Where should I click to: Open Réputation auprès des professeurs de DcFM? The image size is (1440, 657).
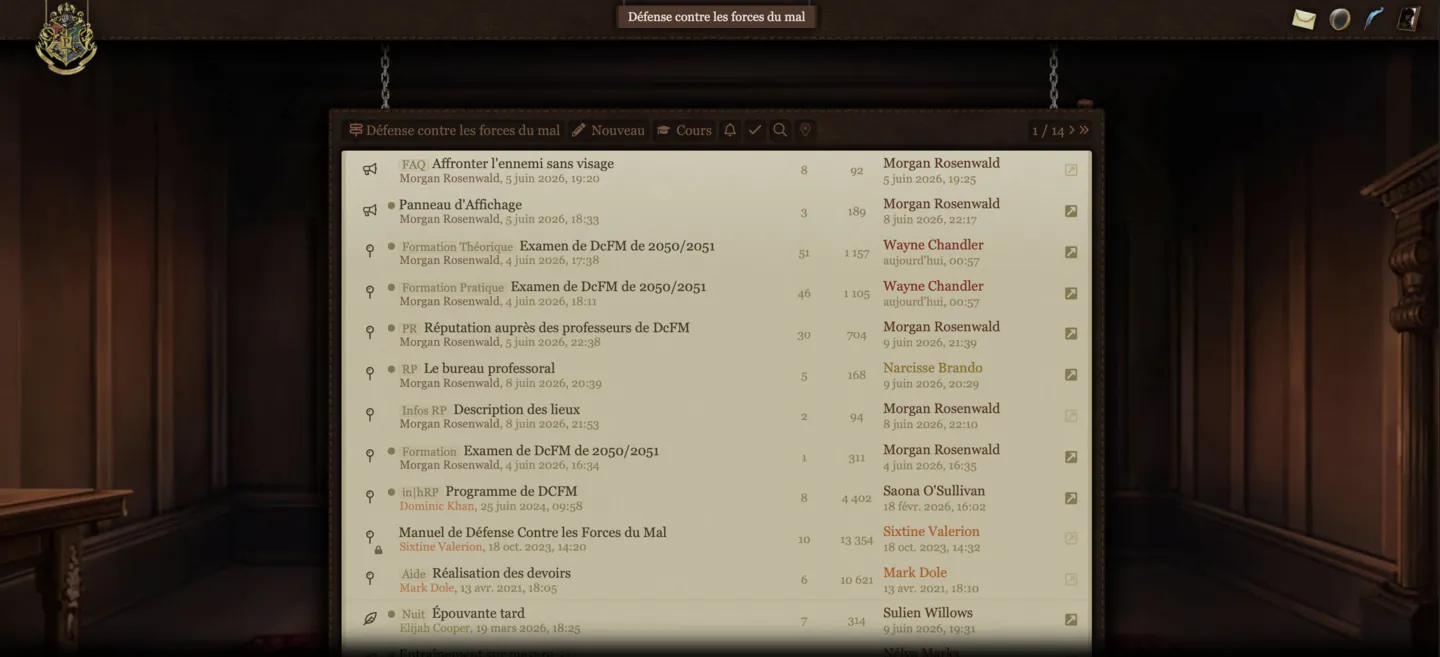click(x=557, y=328)
